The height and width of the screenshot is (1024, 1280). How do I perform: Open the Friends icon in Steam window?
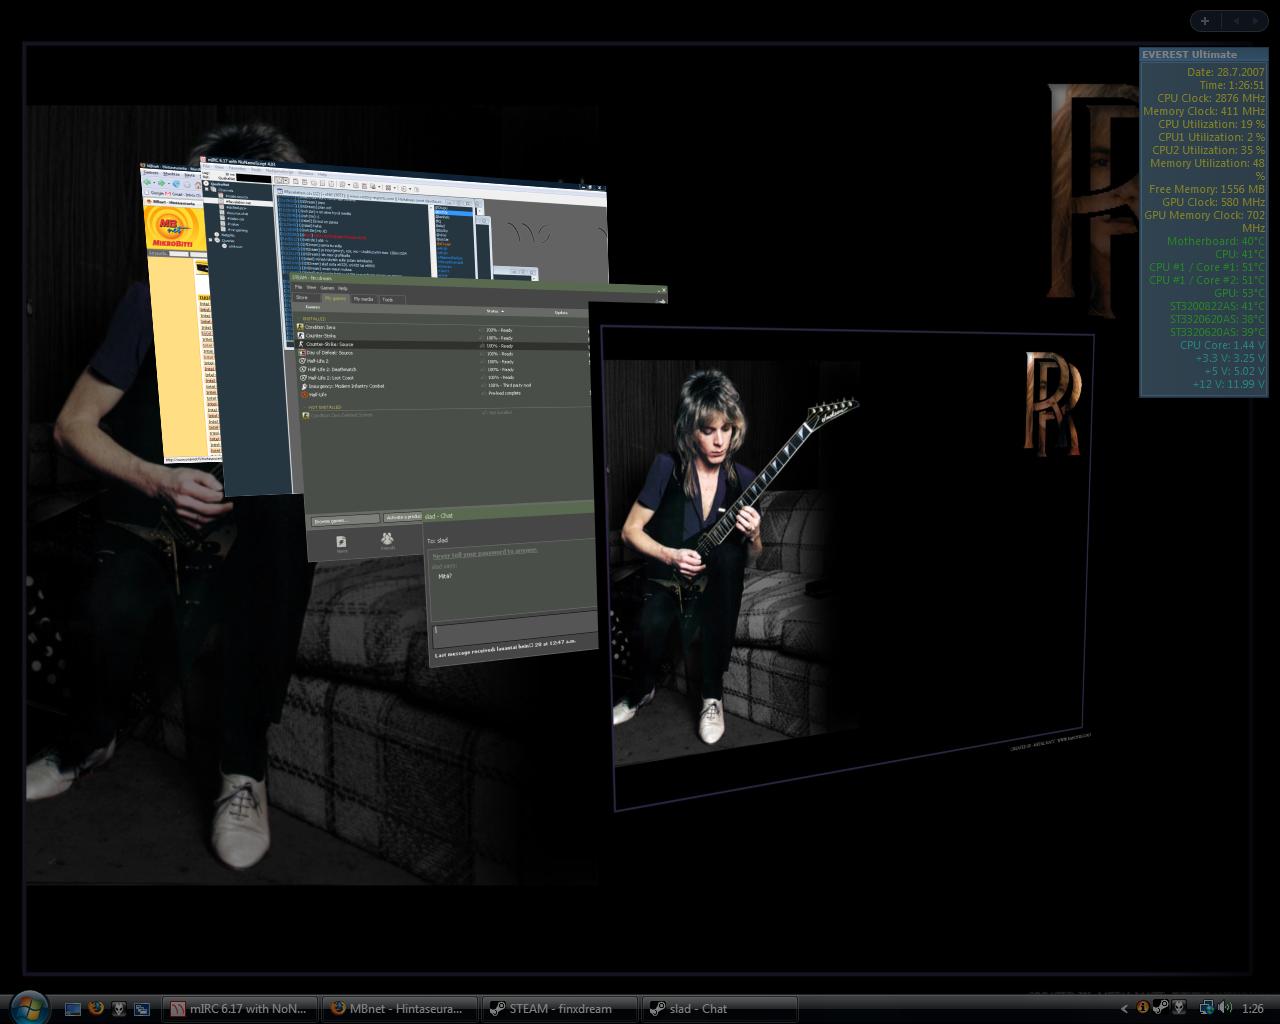click(x=387, y=541)
